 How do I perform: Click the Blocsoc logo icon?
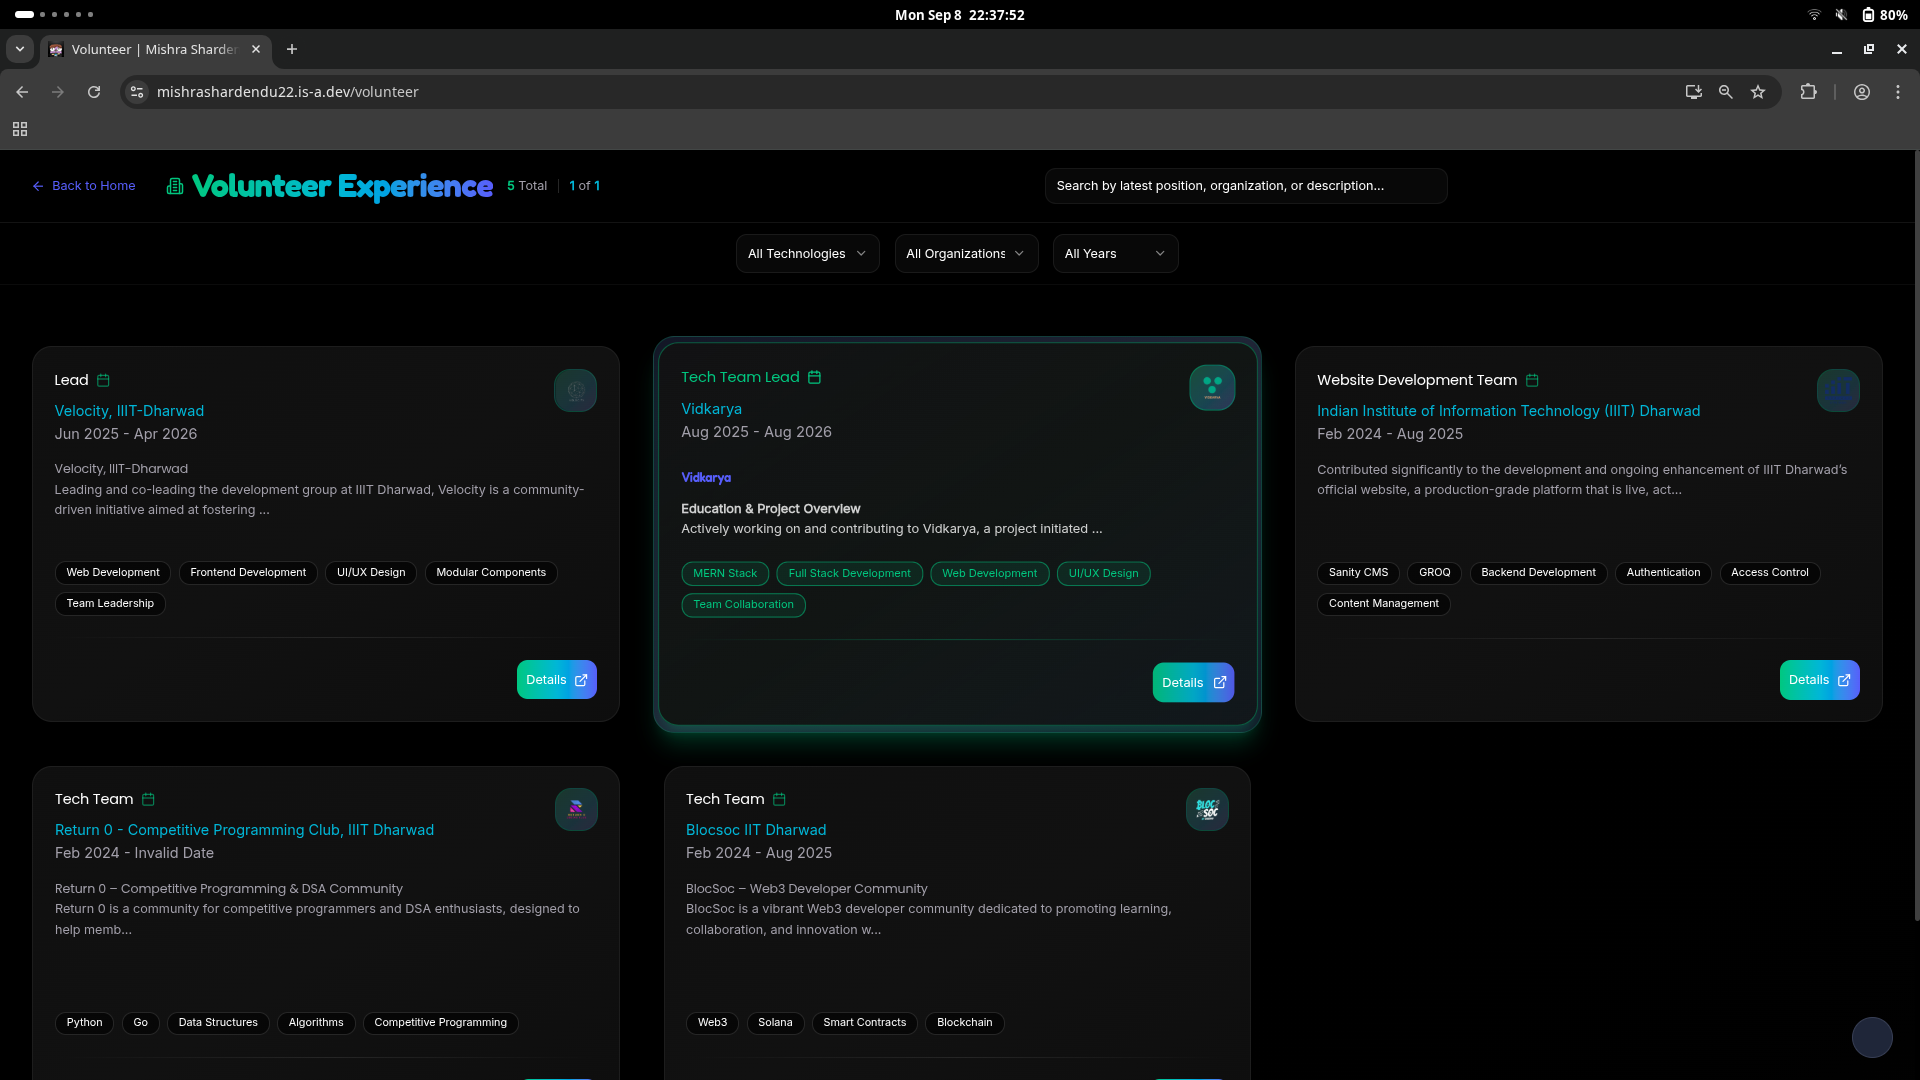point(1207,810)
